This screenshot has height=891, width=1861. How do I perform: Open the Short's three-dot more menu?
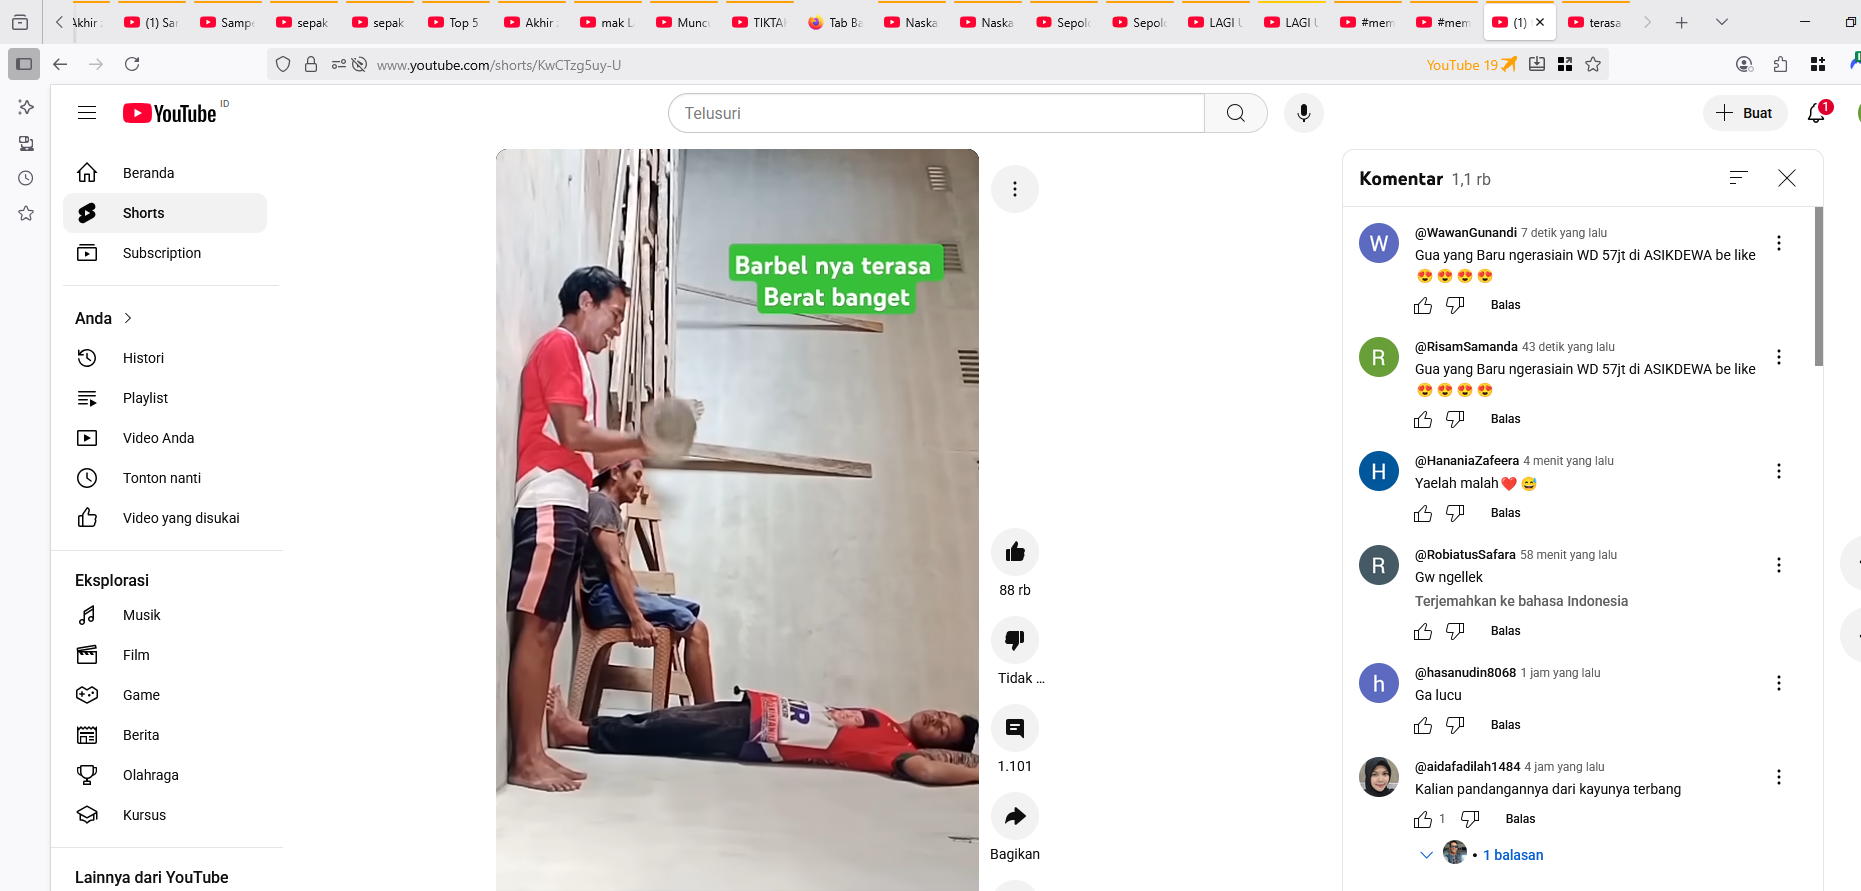[x=1015, y=189]
